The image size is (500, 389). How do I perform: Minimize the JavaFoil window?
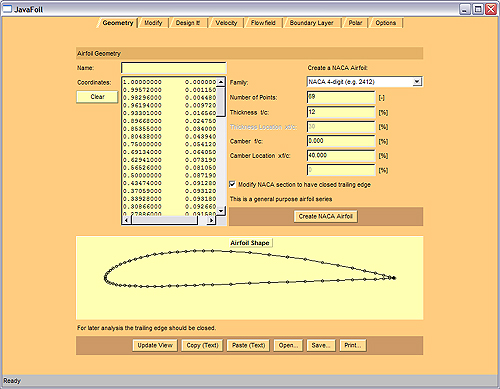pos(465,9)
